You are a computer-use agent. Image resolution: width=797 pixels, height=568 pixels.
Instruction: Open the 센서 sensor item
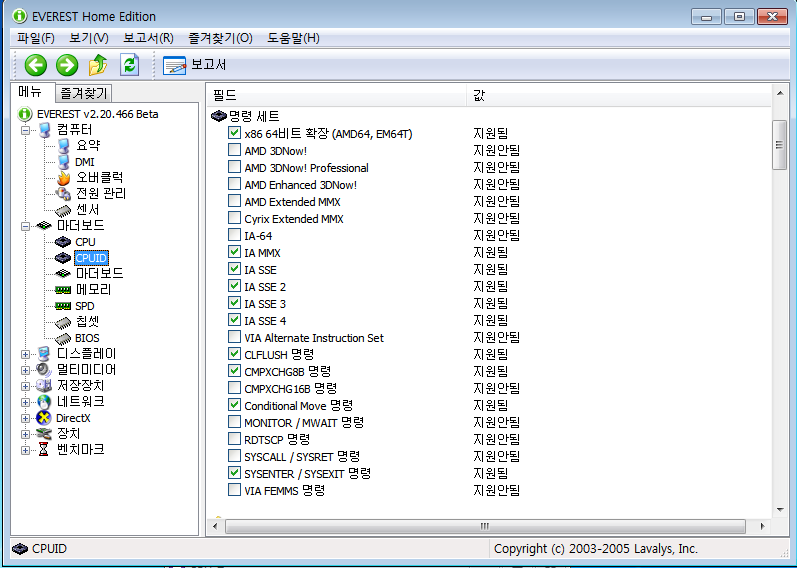[78, 210]
